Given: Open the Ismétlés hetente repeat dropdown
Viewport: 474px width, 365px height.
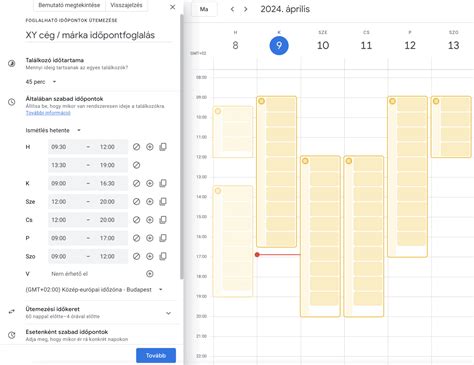Looking at the screenshot, I should pos(53,130).
